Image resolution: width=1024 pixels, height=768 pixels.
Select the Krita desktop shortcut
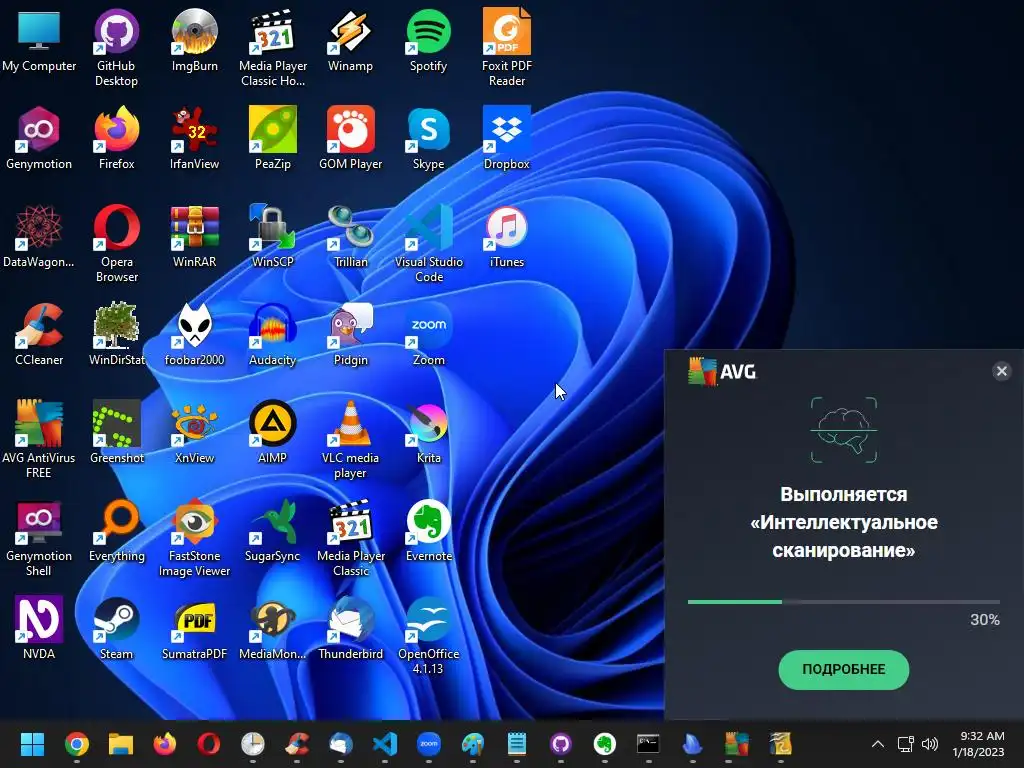click(x=428, y=432)
